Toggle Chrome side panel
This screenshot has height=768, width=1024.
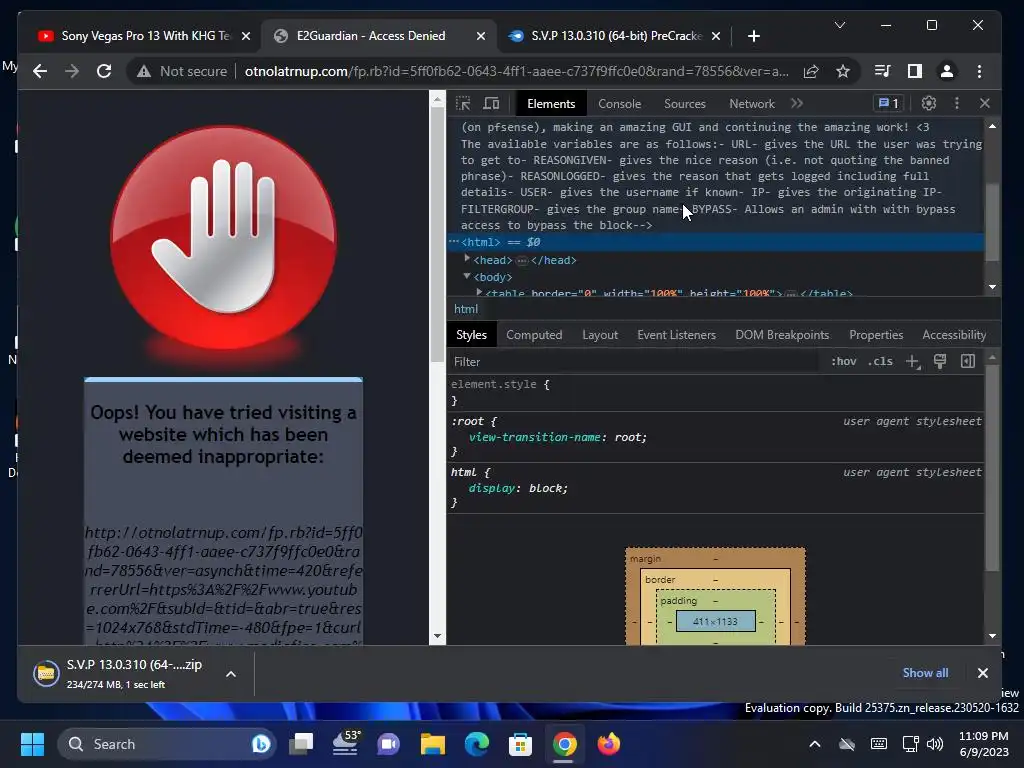click(914, 71)
